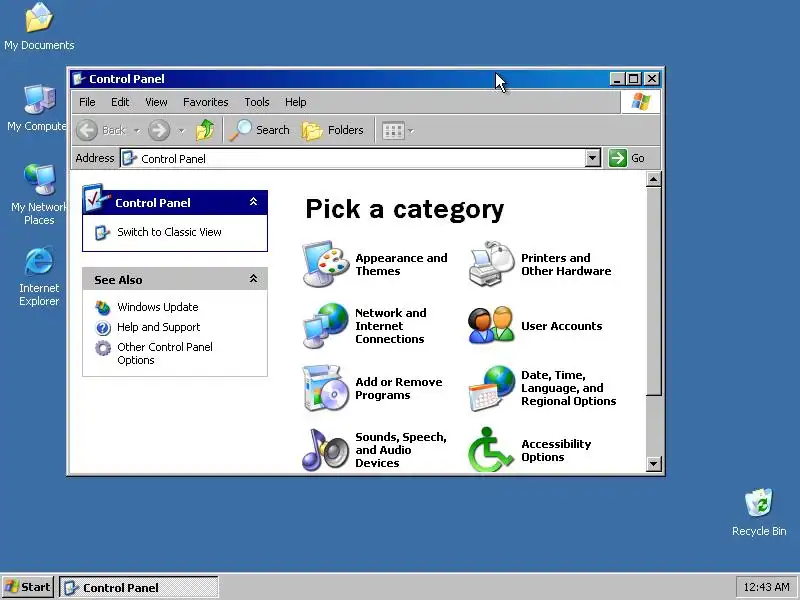Click the Back arrow toolbar button
800x600 pixels.
pyautogui.click(x=87, y=131)
